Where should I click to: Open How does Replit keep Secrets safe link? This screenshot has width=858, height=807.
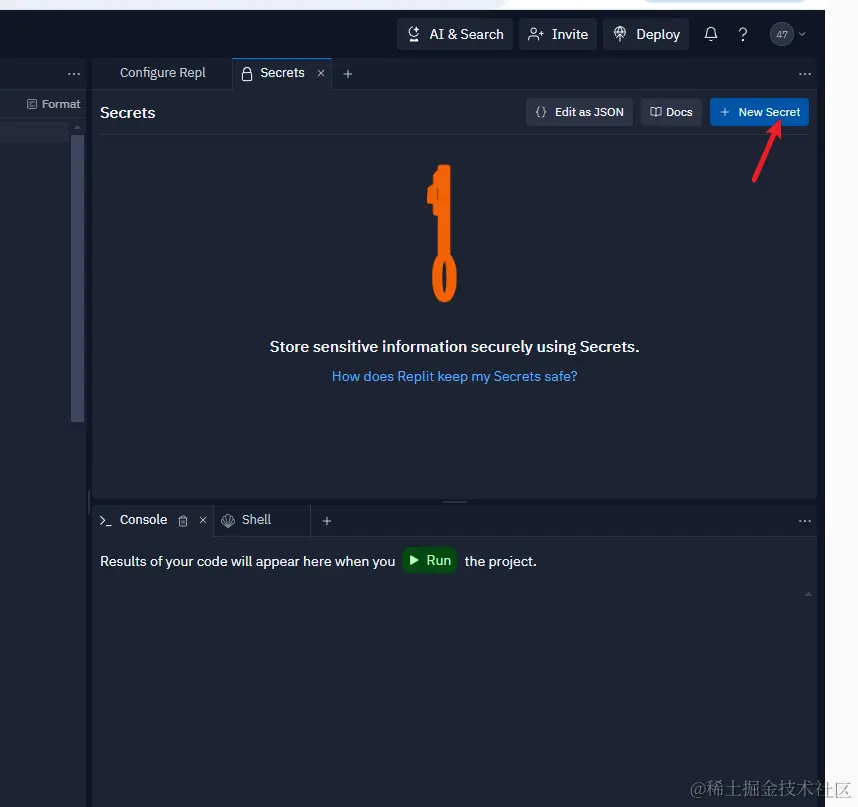(454, 376)
